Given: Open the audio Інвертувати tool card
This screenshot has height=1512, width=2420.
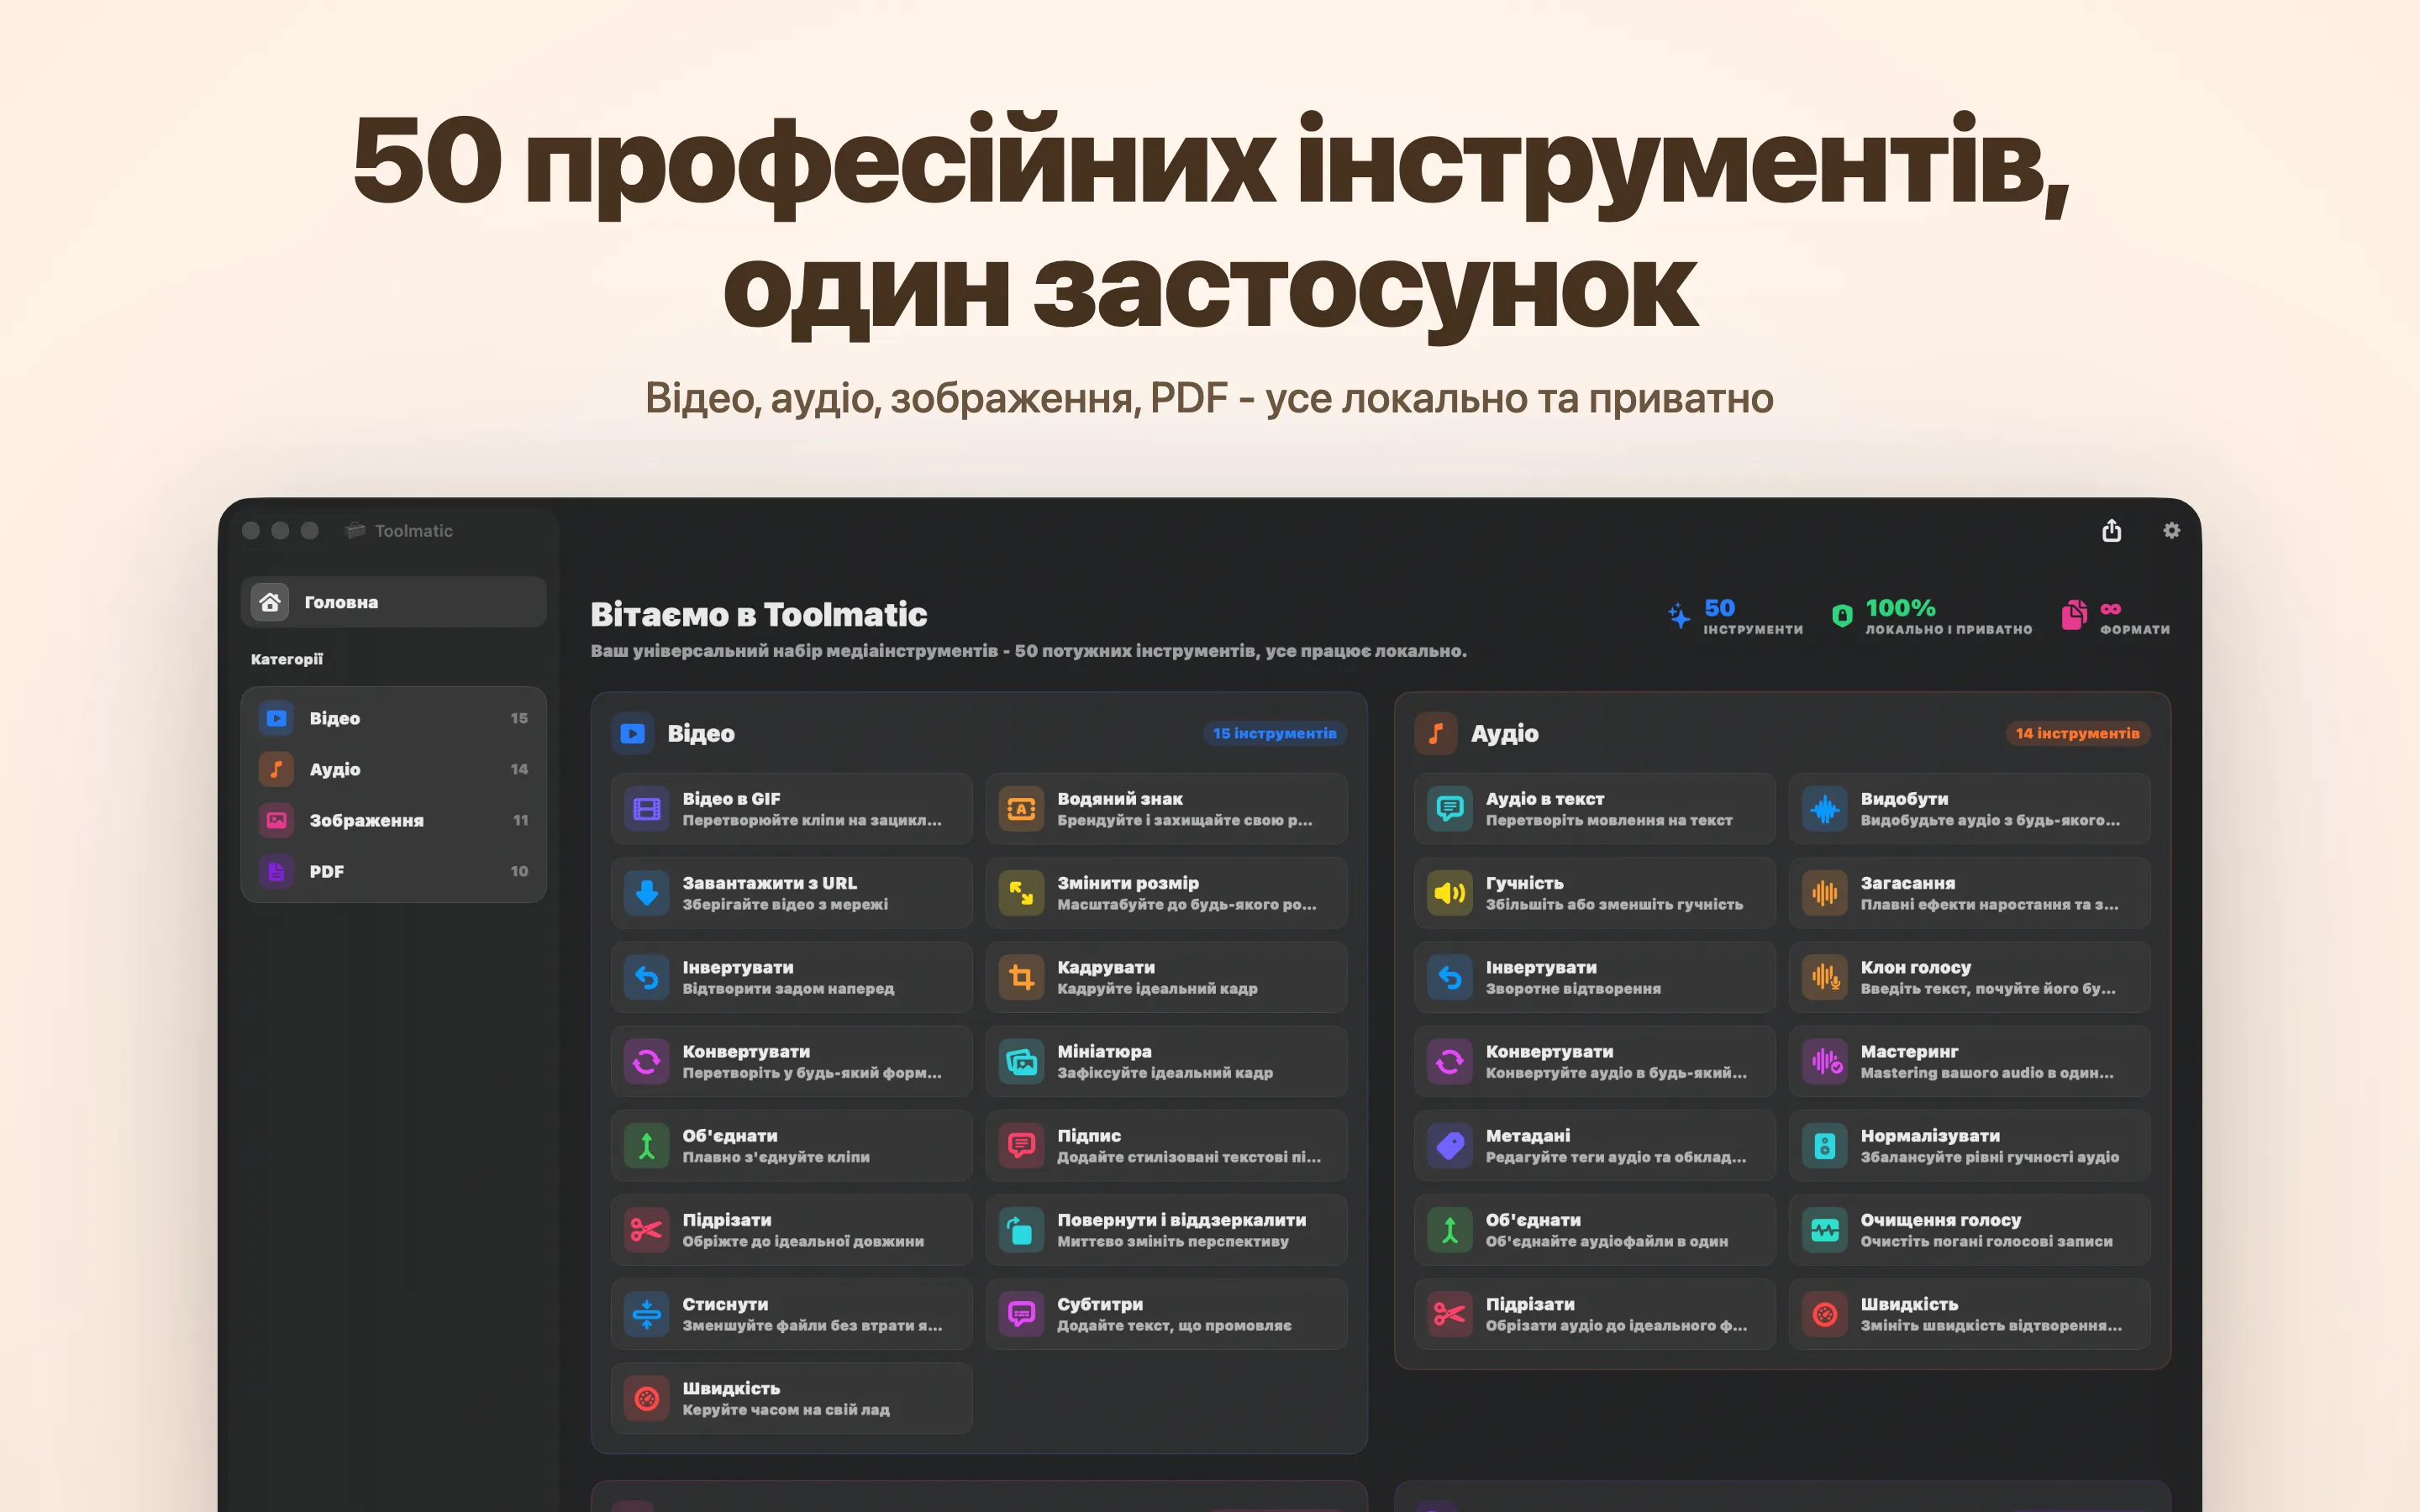Looking at the screenshot, I should (1594, 977).
